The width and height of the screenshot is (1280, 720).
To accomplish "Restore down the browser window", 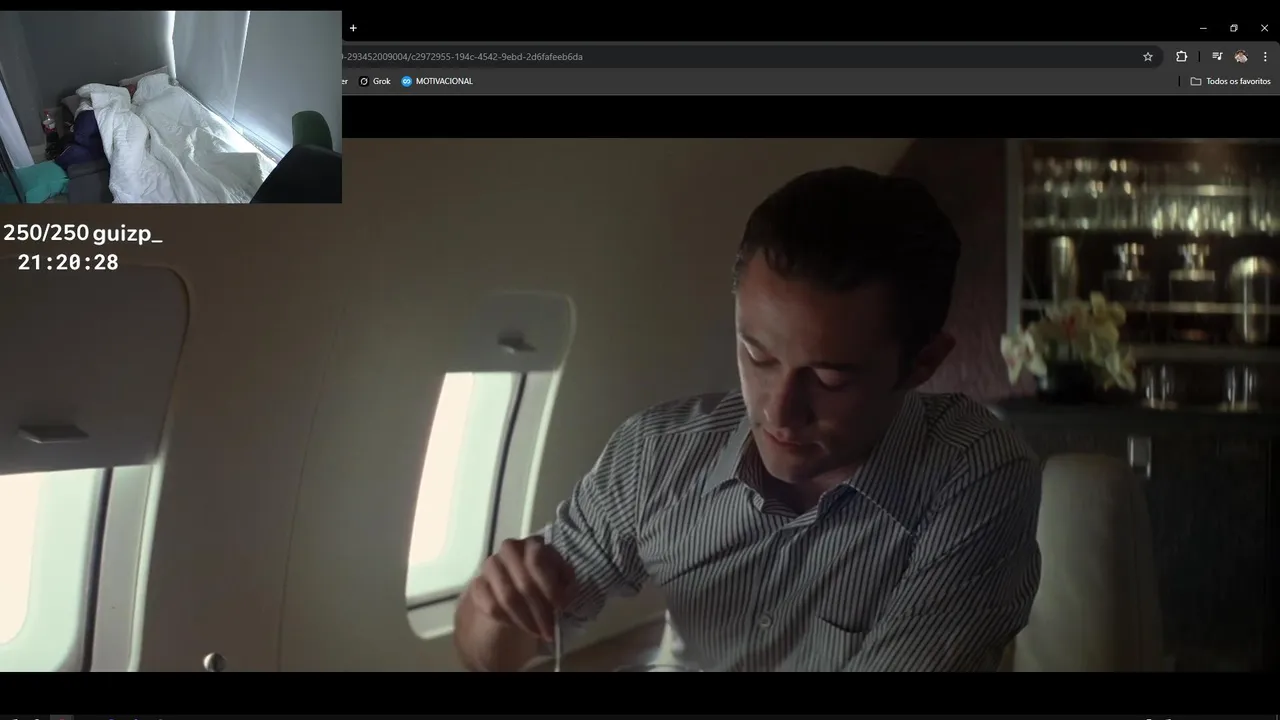I will (x=1234, y=28).
